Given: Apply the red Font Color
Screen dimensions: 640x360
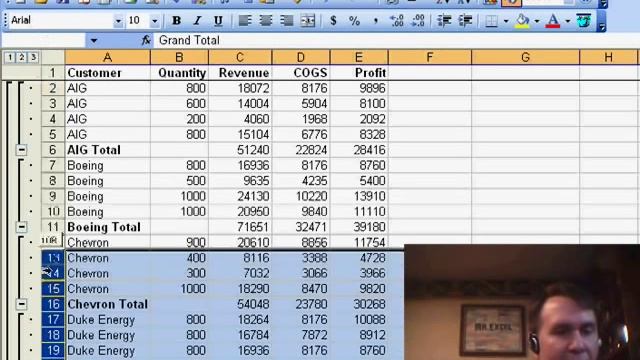Looking at the screenshot, I should [x=553, y=20].
